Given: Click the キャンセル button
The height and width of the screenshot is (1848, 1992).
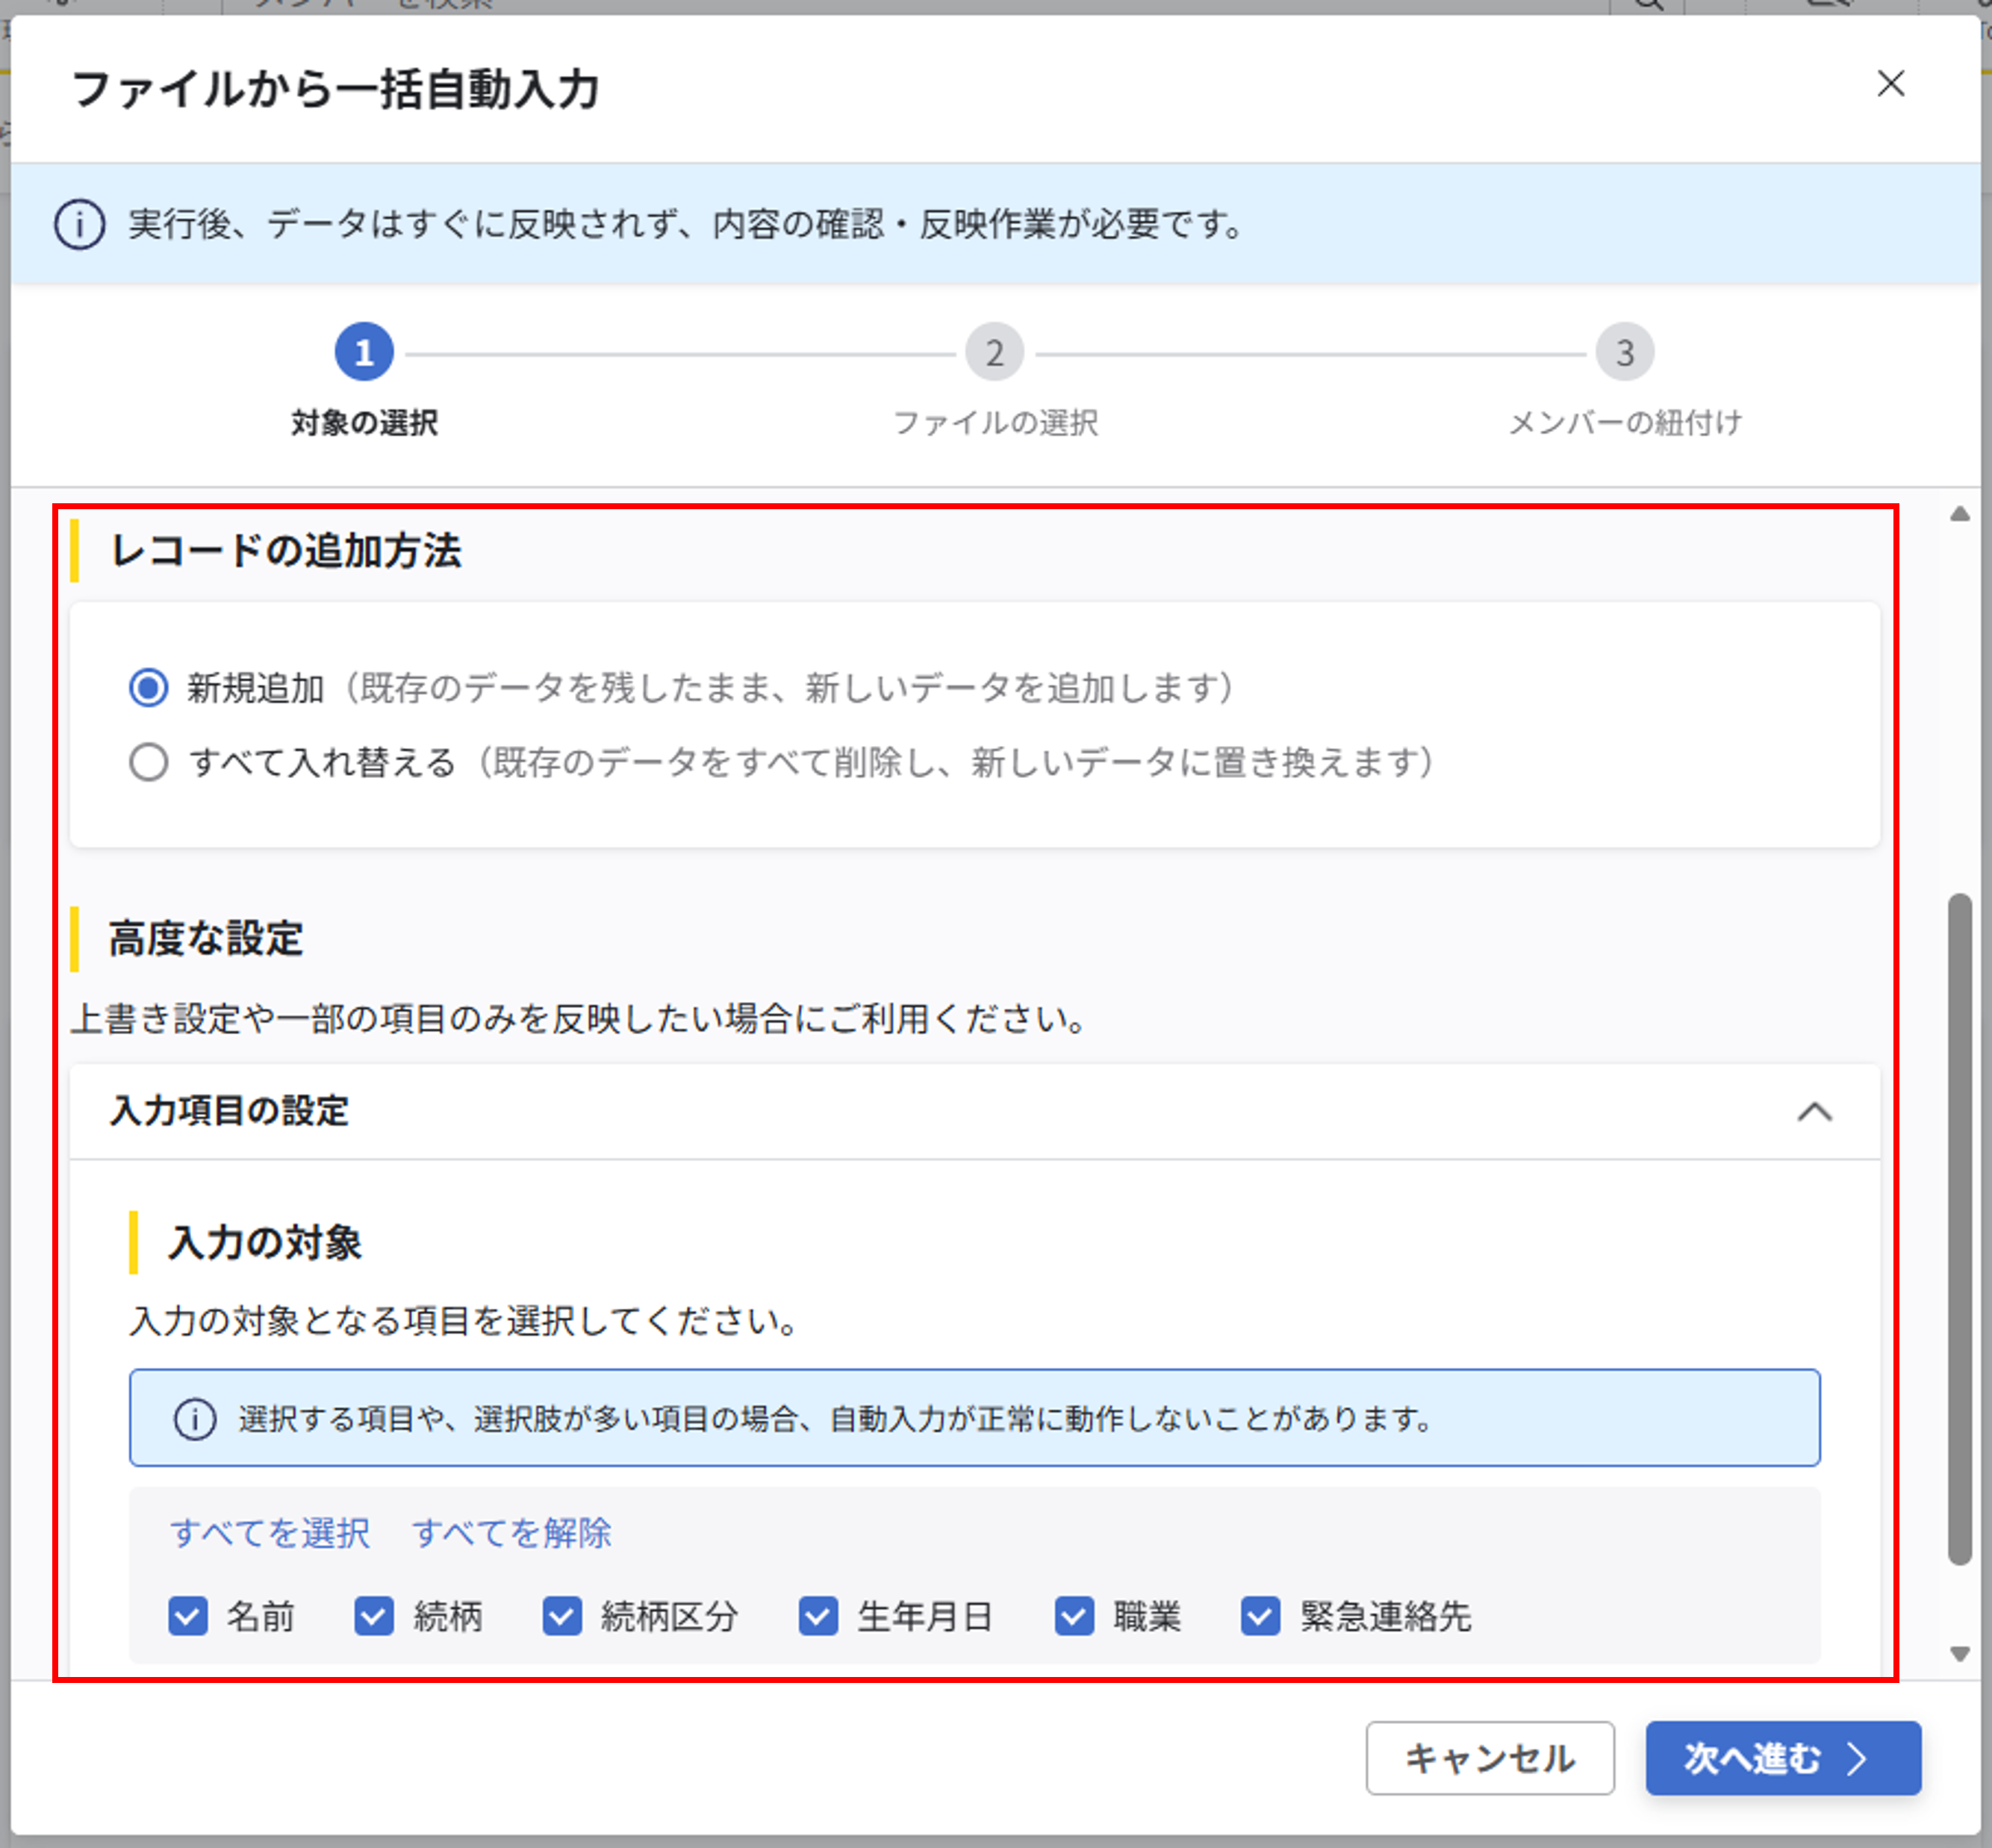Looking at the screenshot, I should [1490, 1758].
